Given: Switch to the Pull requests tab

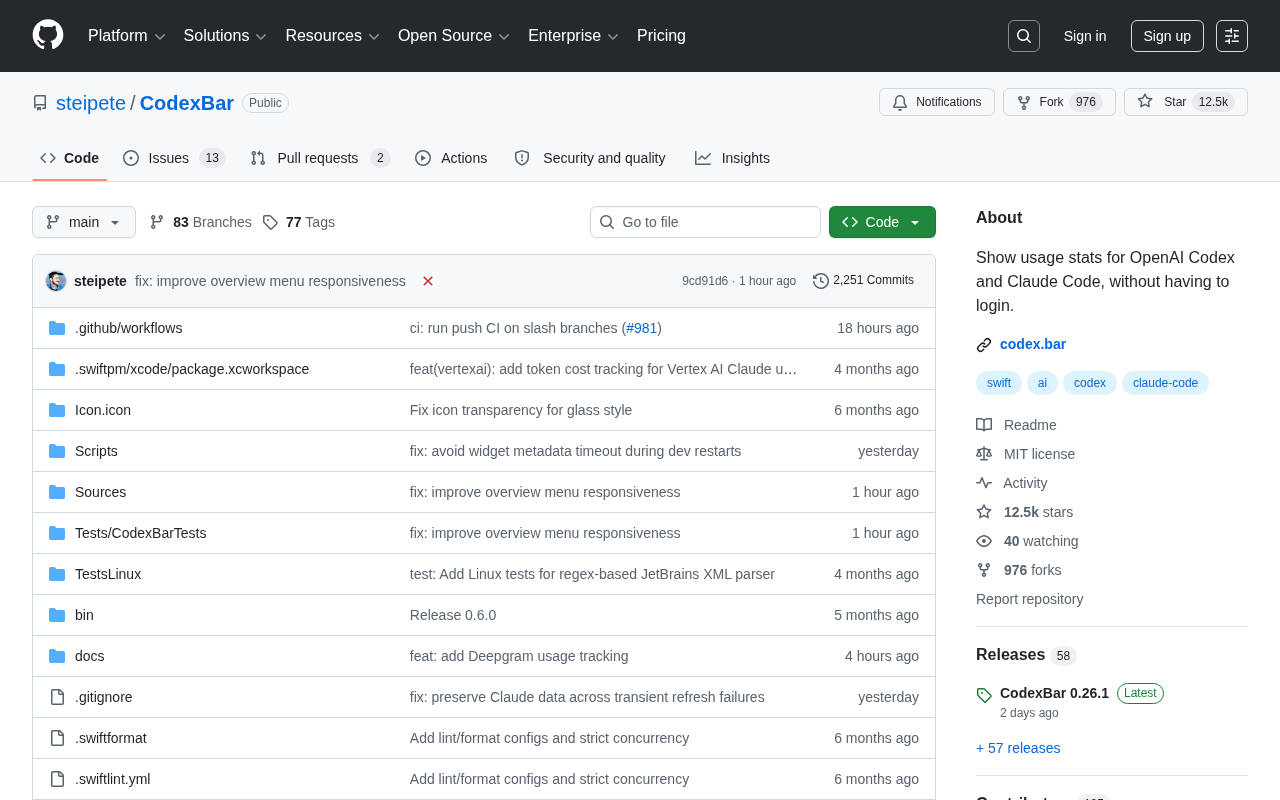Looking at the screenshot, I should click(x=320, y=158).
